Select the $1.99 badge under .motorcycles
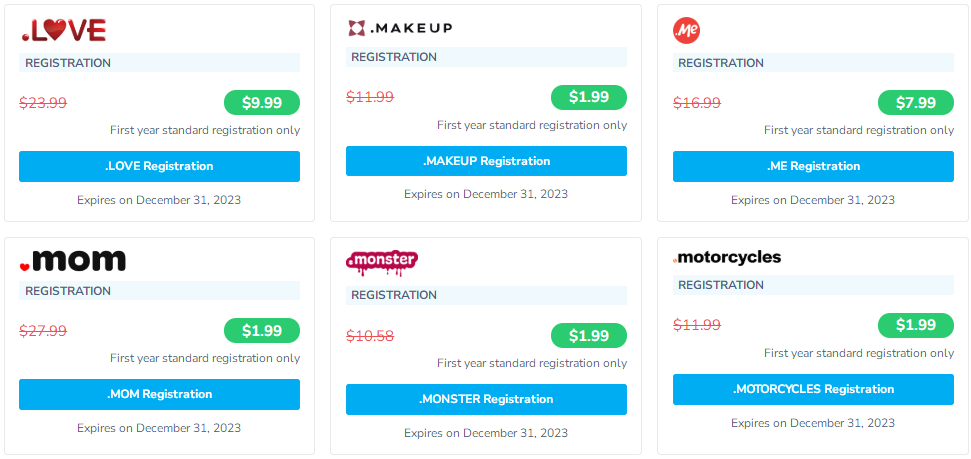971x459 pixels. pos(916,325)
